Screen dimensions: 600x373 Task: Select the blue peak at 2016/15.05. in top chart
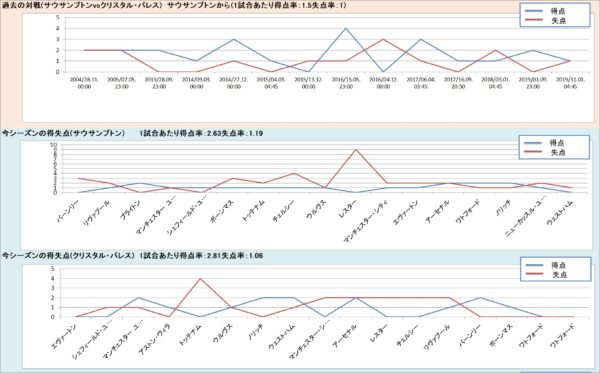point(346,28)
